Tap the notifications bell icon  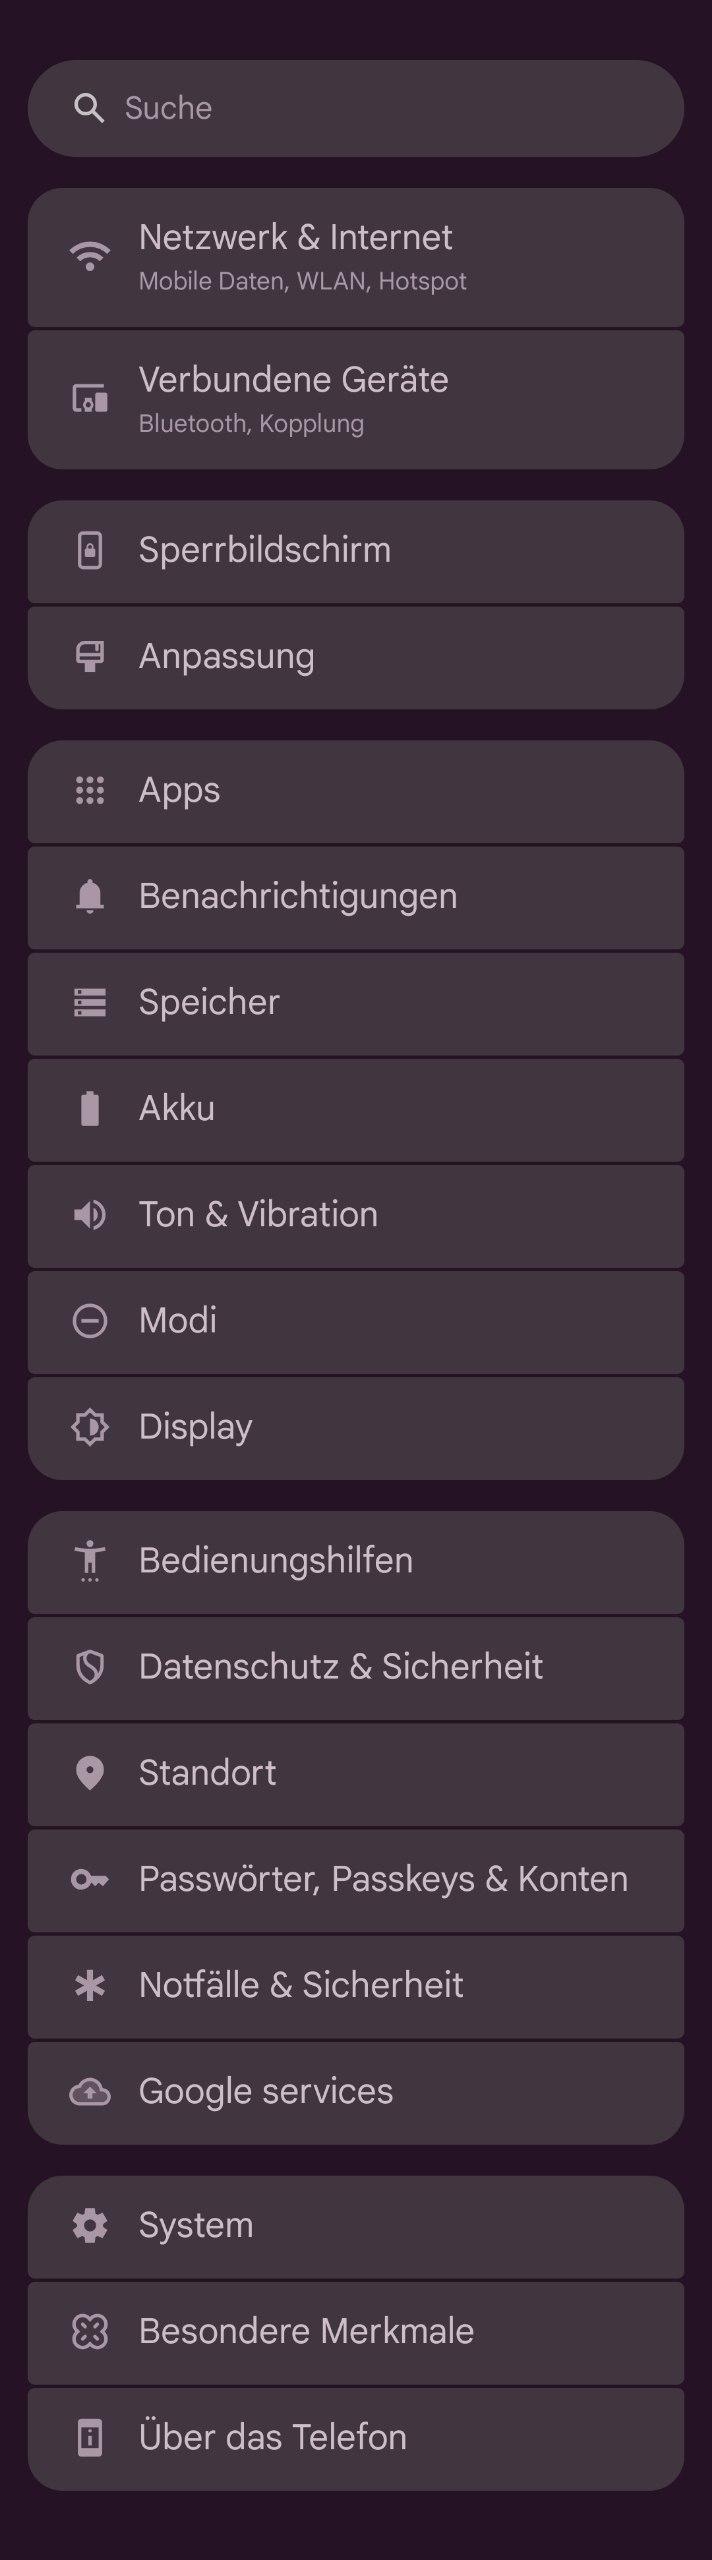click(x=90, y=897)
